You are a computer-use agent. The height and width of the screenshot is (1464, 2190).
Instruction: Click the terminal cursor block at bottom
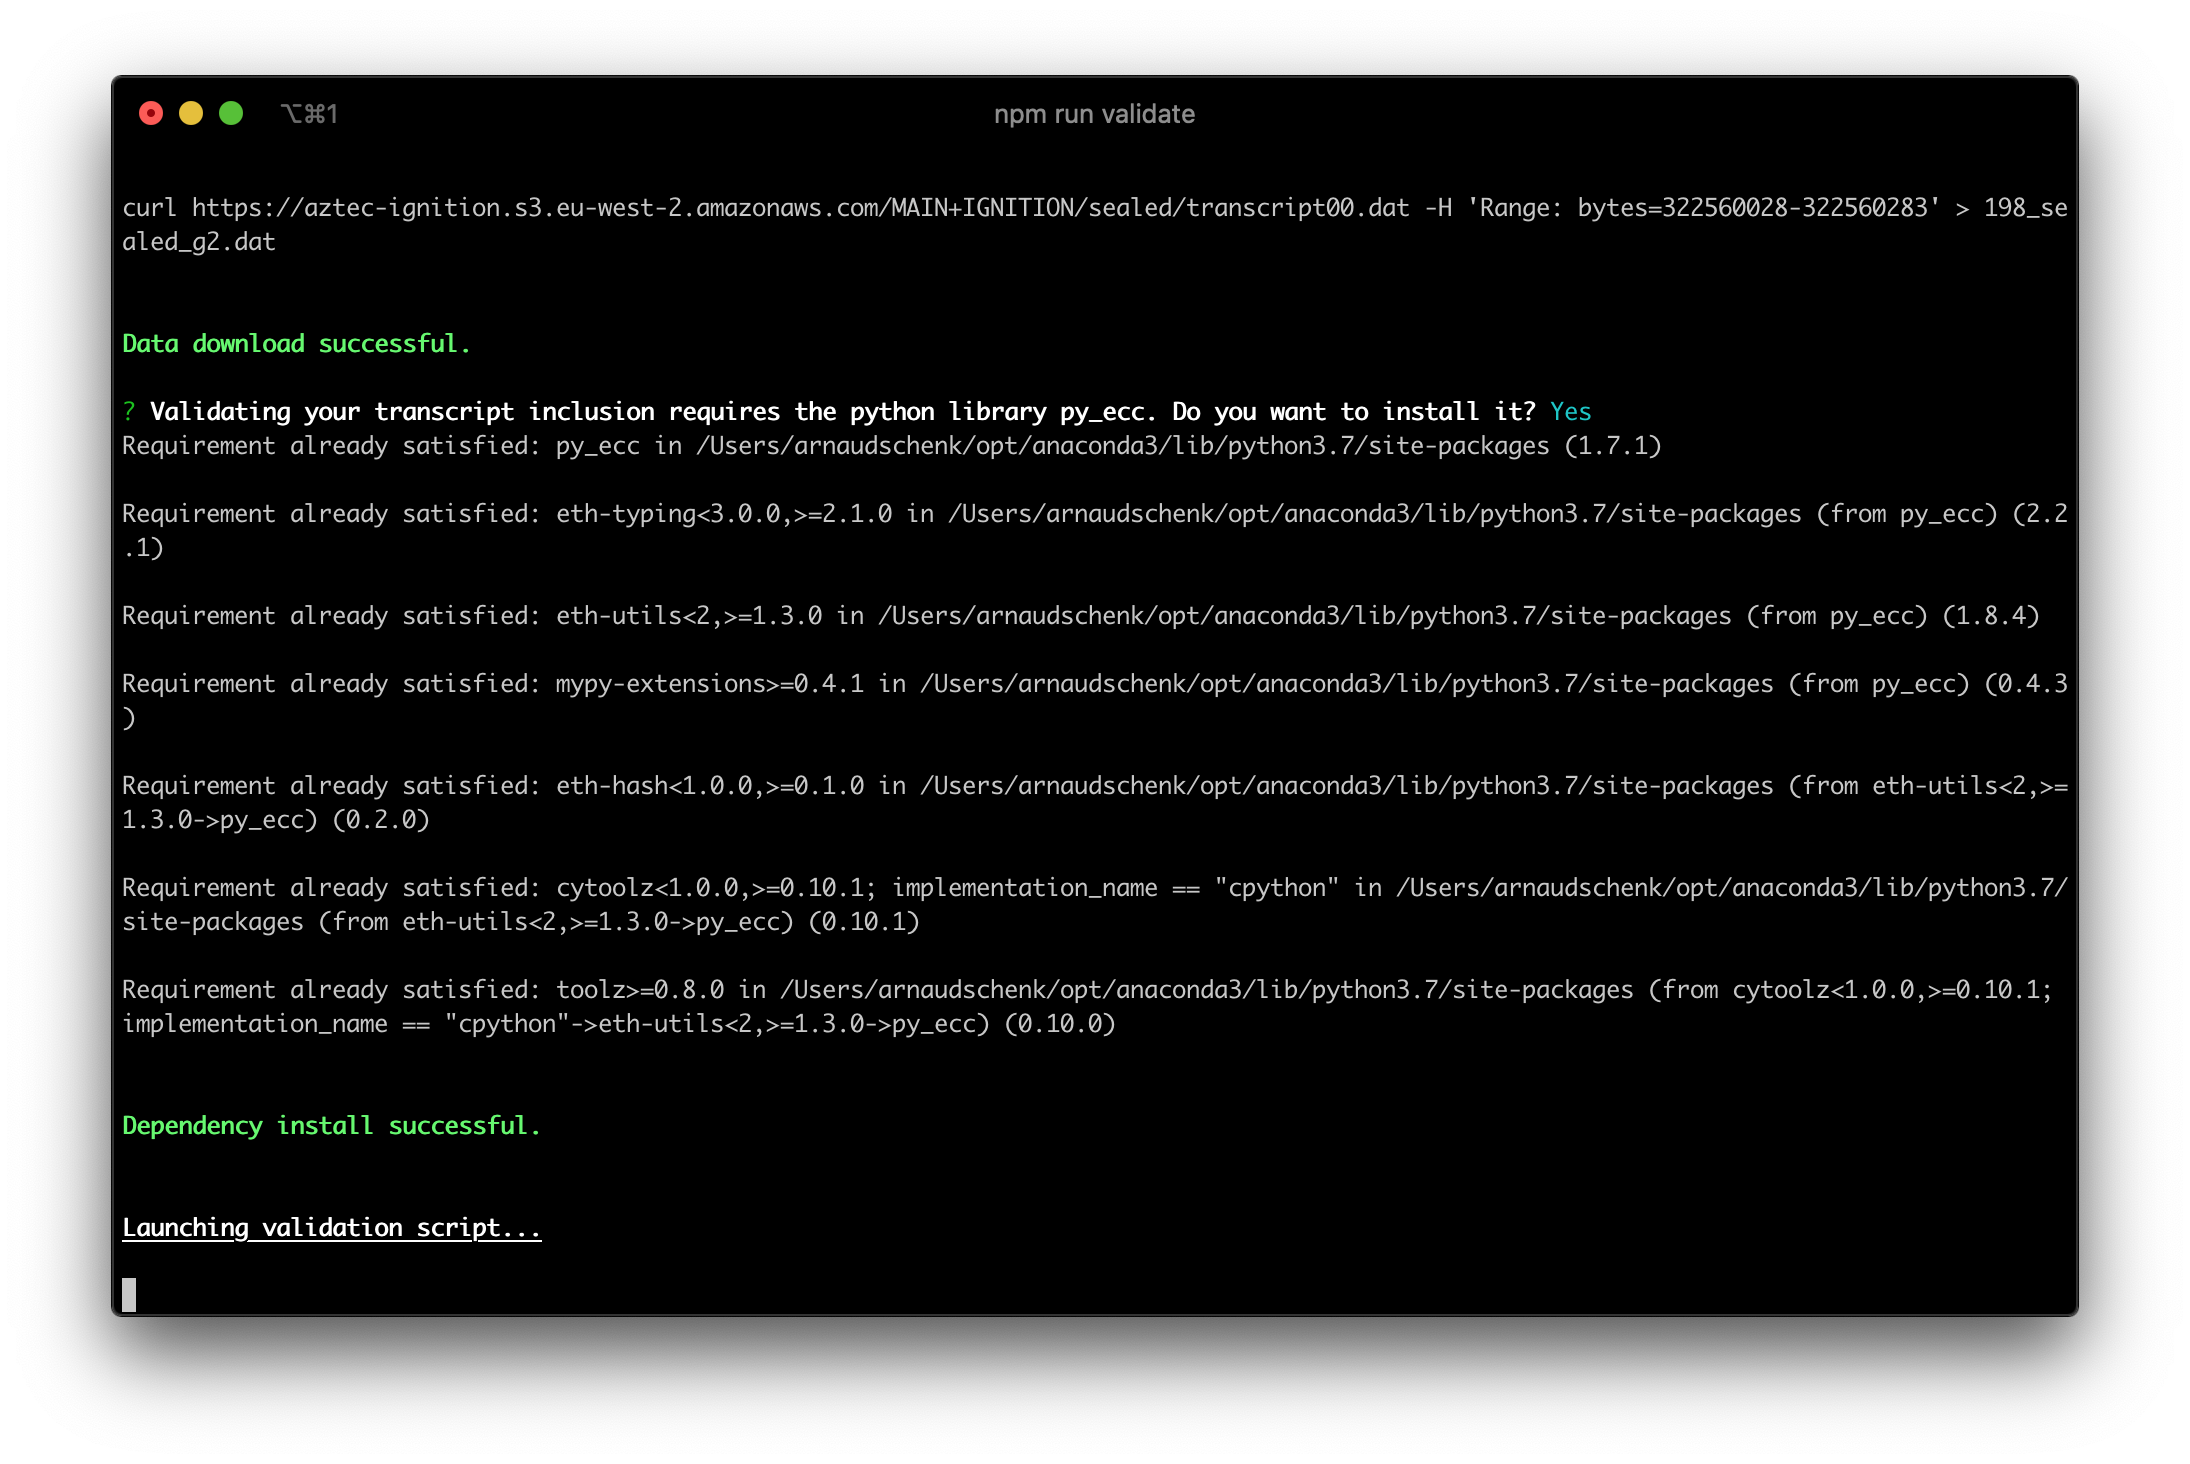pyautogui.click(x=129, y=1295)
